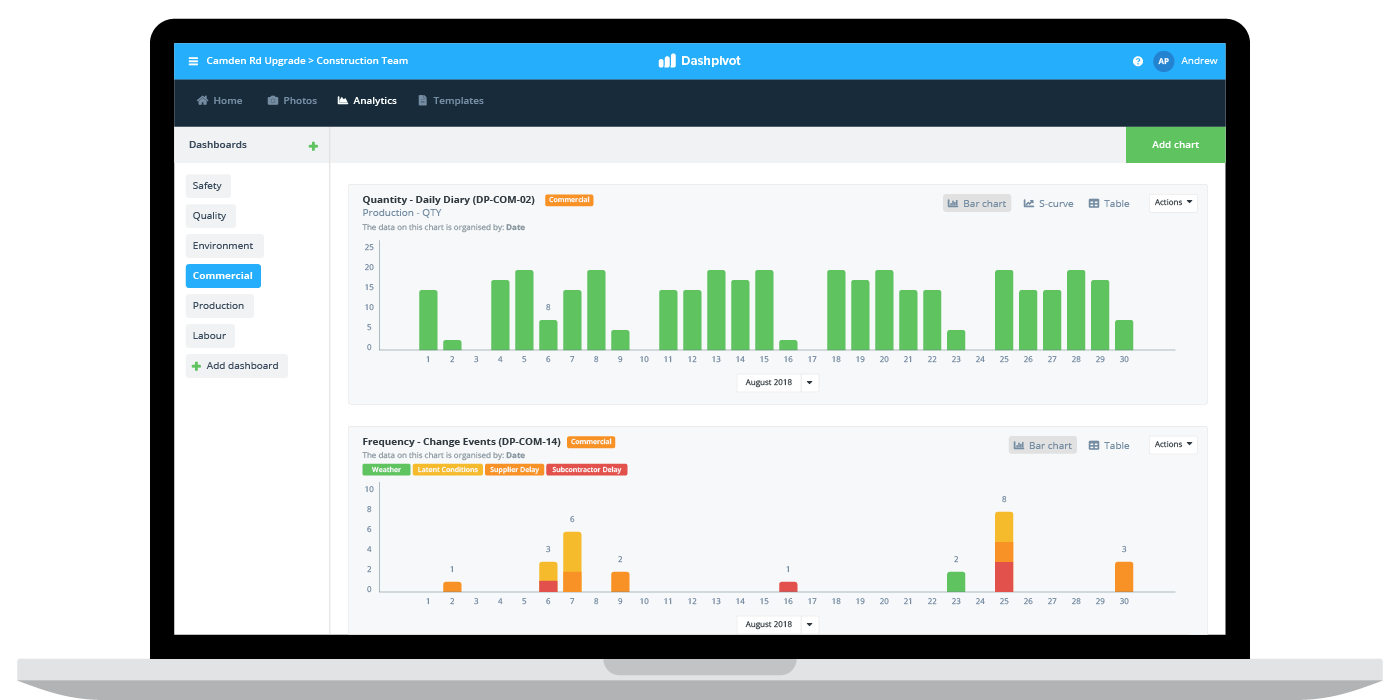Open August 2018 dropdown under Quantity chart
This screenshot has height=700, width=1400.
coord(777,382)
